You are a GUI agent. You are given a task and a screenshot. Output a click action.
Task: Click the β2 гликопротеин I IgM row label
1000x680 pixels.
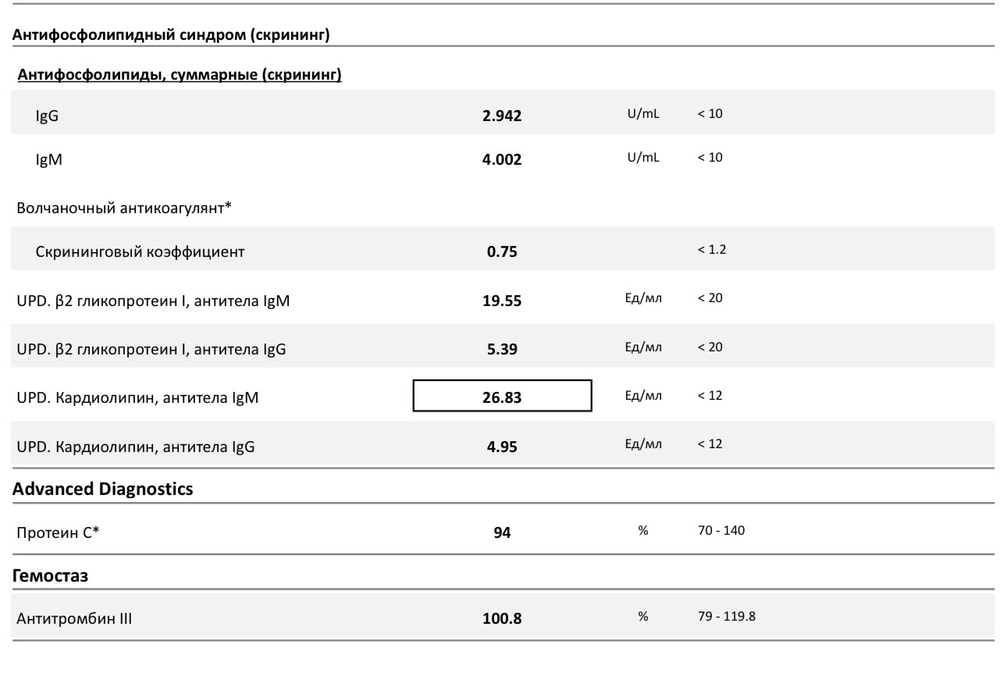pyautogui.click(x=153, y=300)
